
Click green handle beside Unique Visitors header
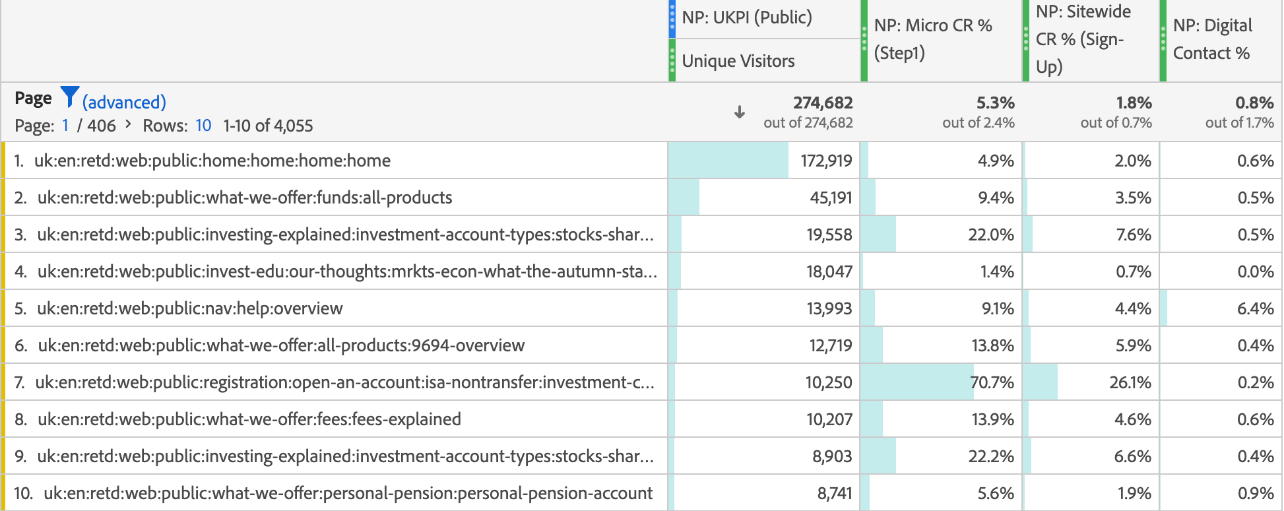(x=672, y=61)
